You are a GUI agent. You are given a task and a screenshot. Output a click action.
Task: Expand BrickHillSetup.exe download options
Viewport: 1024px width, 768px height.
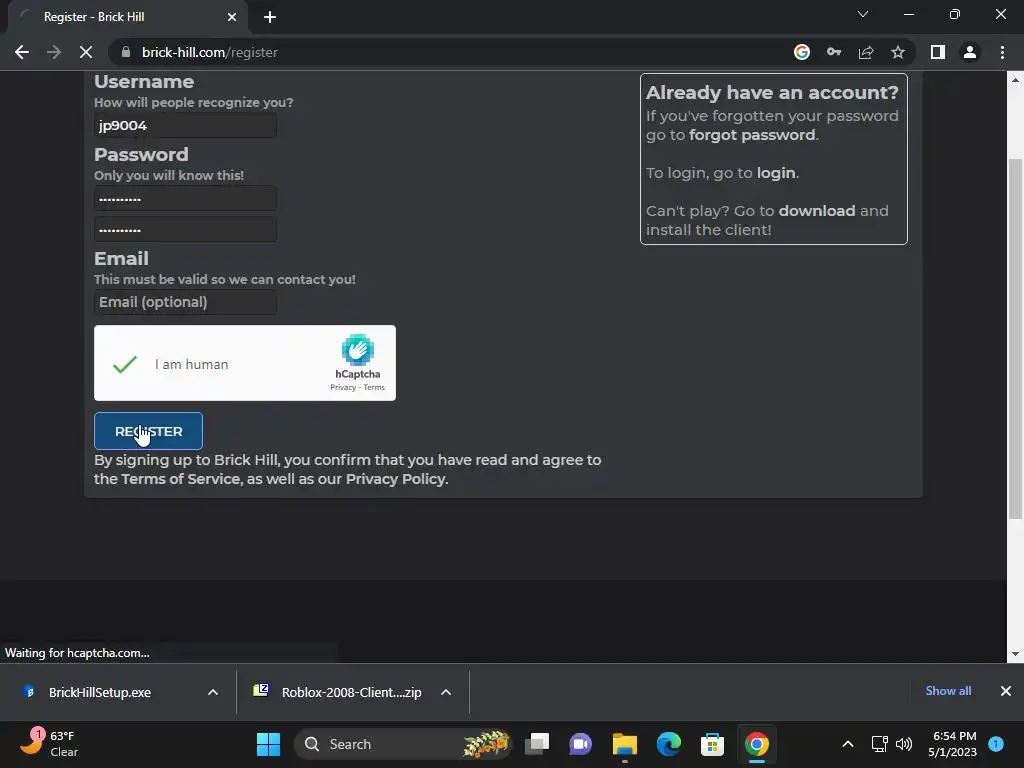(213, 692)
